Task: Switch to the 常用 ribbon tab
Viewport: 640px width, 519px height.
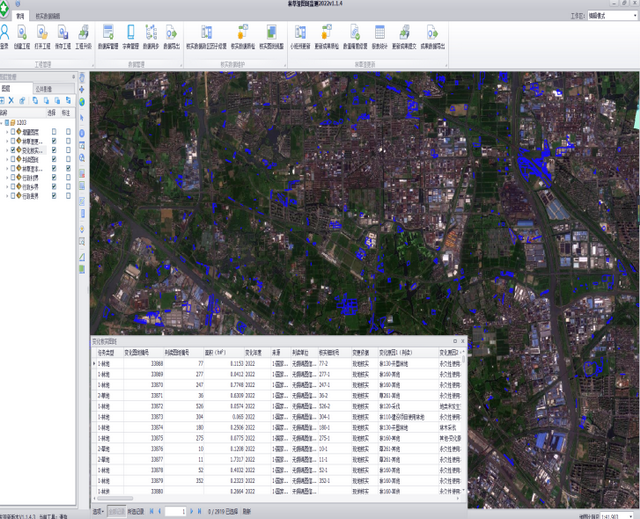Action: tap(20, 16)
